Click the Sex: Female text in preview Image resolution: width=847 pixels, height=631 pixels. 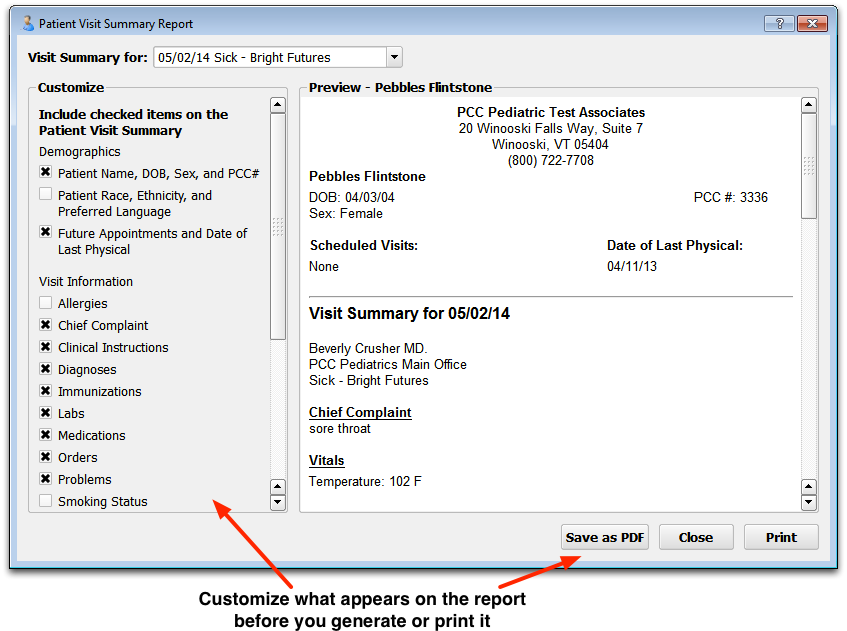coord(346,213)
